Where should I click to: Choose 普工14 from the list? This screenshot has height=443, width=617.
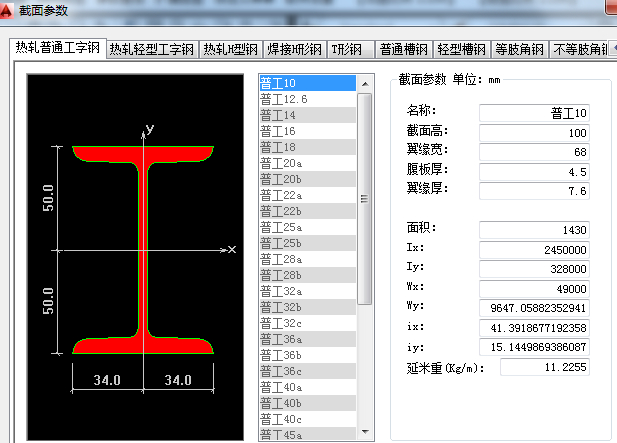tap(308, 115)
